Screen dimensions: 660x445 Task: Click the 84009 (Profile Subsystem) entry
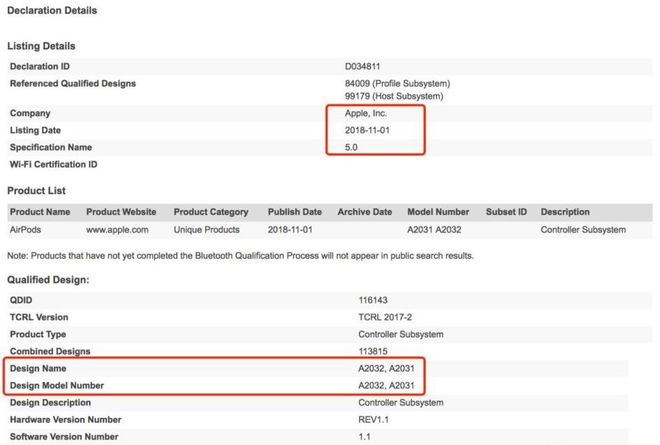click(x=397, y=83)
